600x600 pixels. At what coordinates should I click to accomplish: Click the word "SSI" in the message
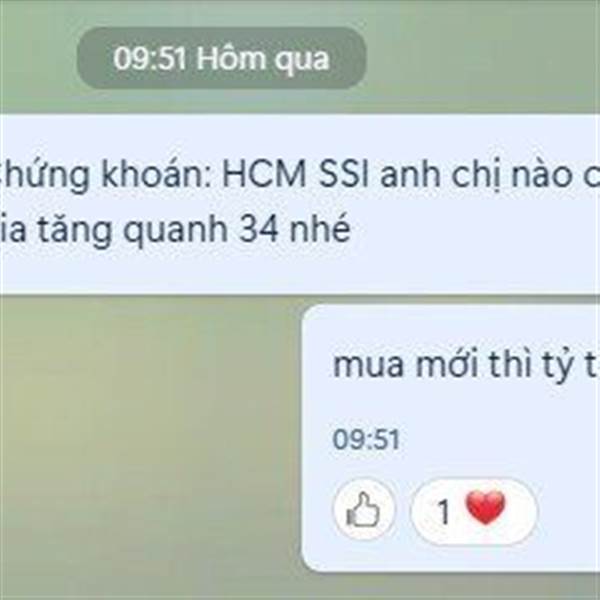[x=344, y=174]
